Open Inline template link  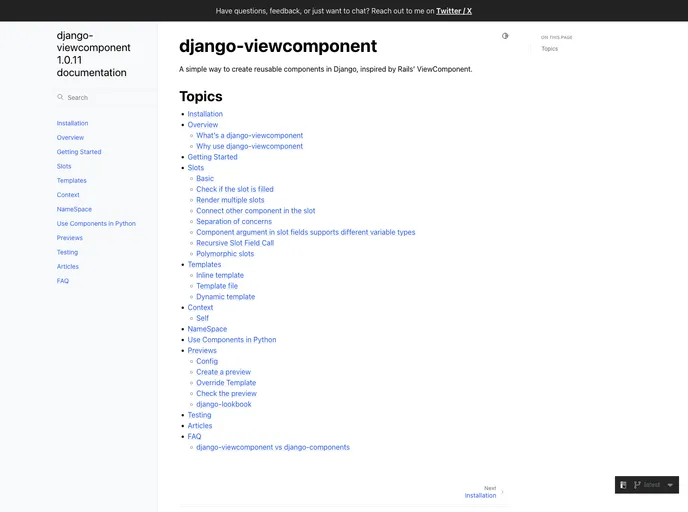[220, 275]
